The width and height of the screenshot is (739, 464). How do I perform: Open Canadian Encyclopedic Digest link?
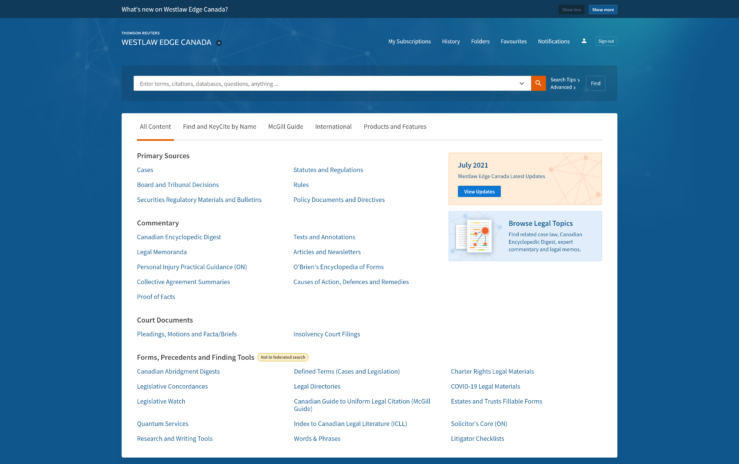pos(179,237)
